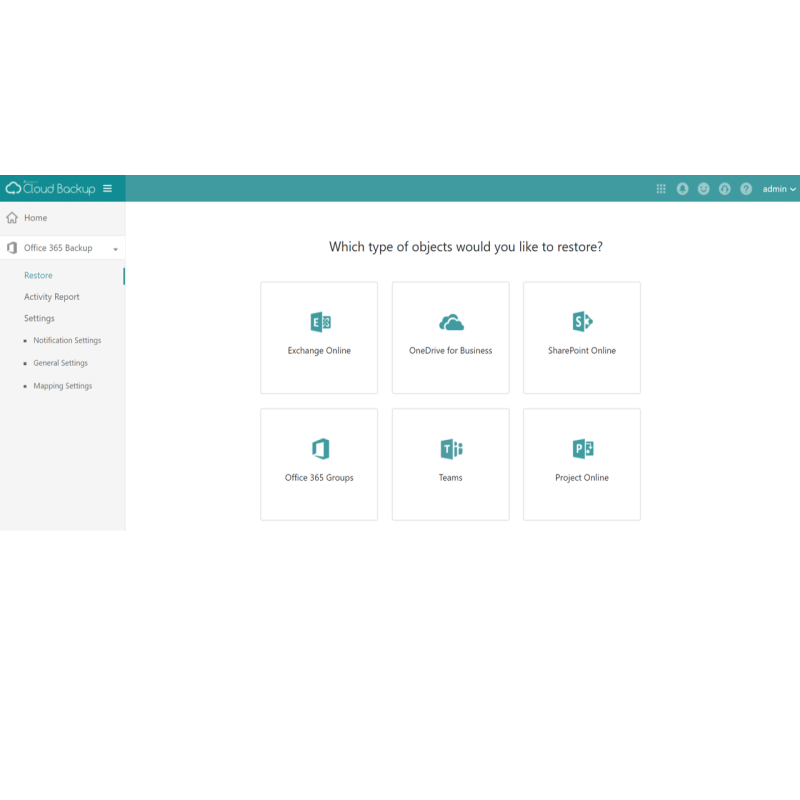Collapse the Office 365 Backup section arrow
The width and height of the screenshot is (800, 800).
115,249
